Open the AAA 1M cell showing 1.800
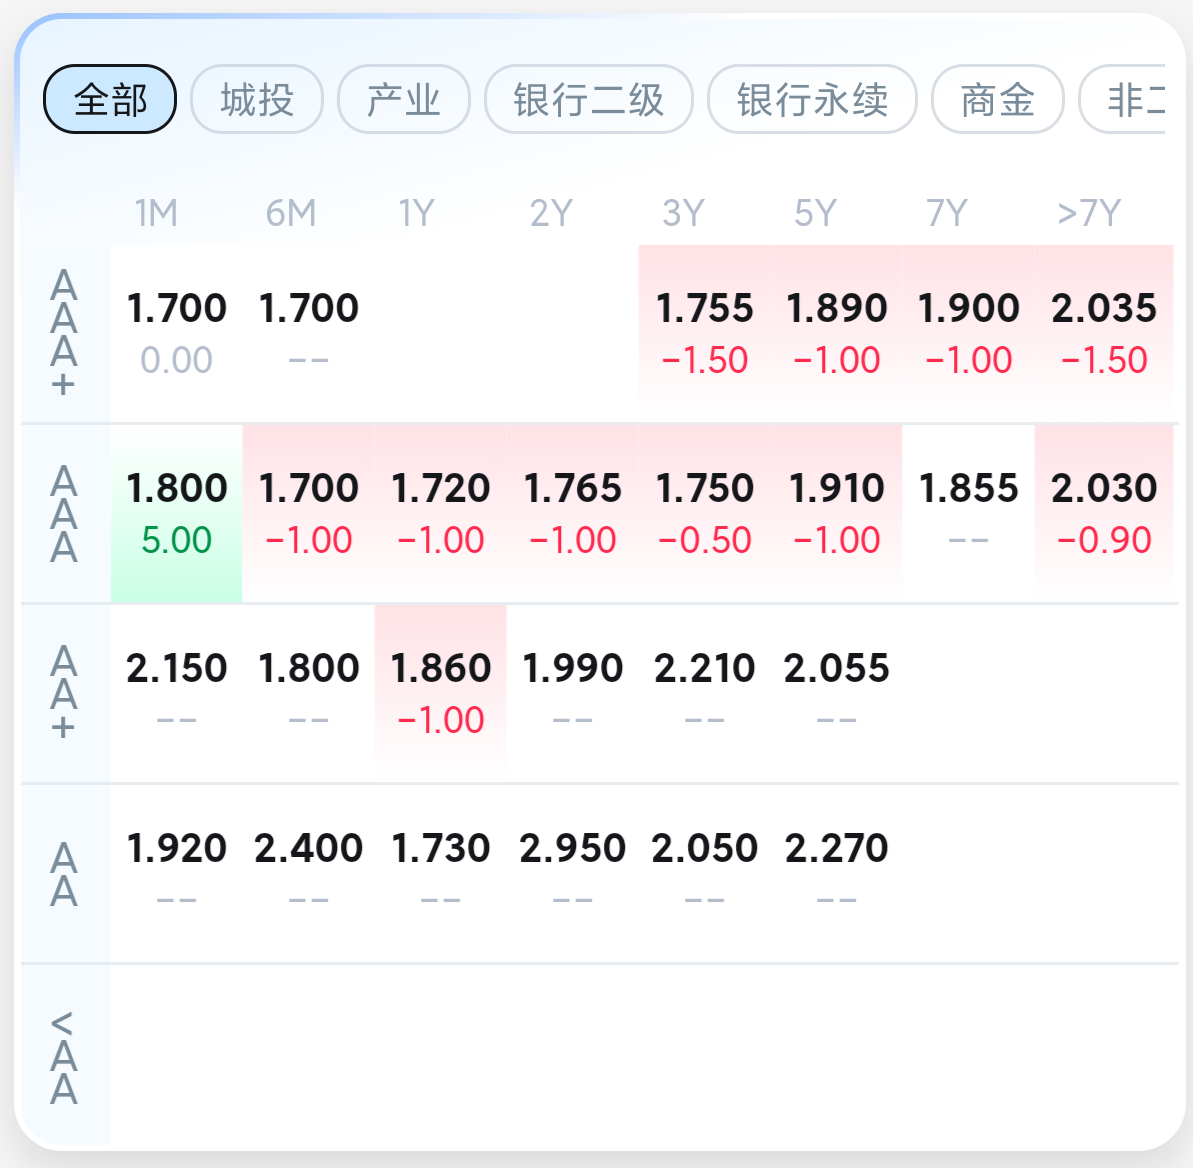The width and height of the screenshot is (1193, 1168). point(177,514)
